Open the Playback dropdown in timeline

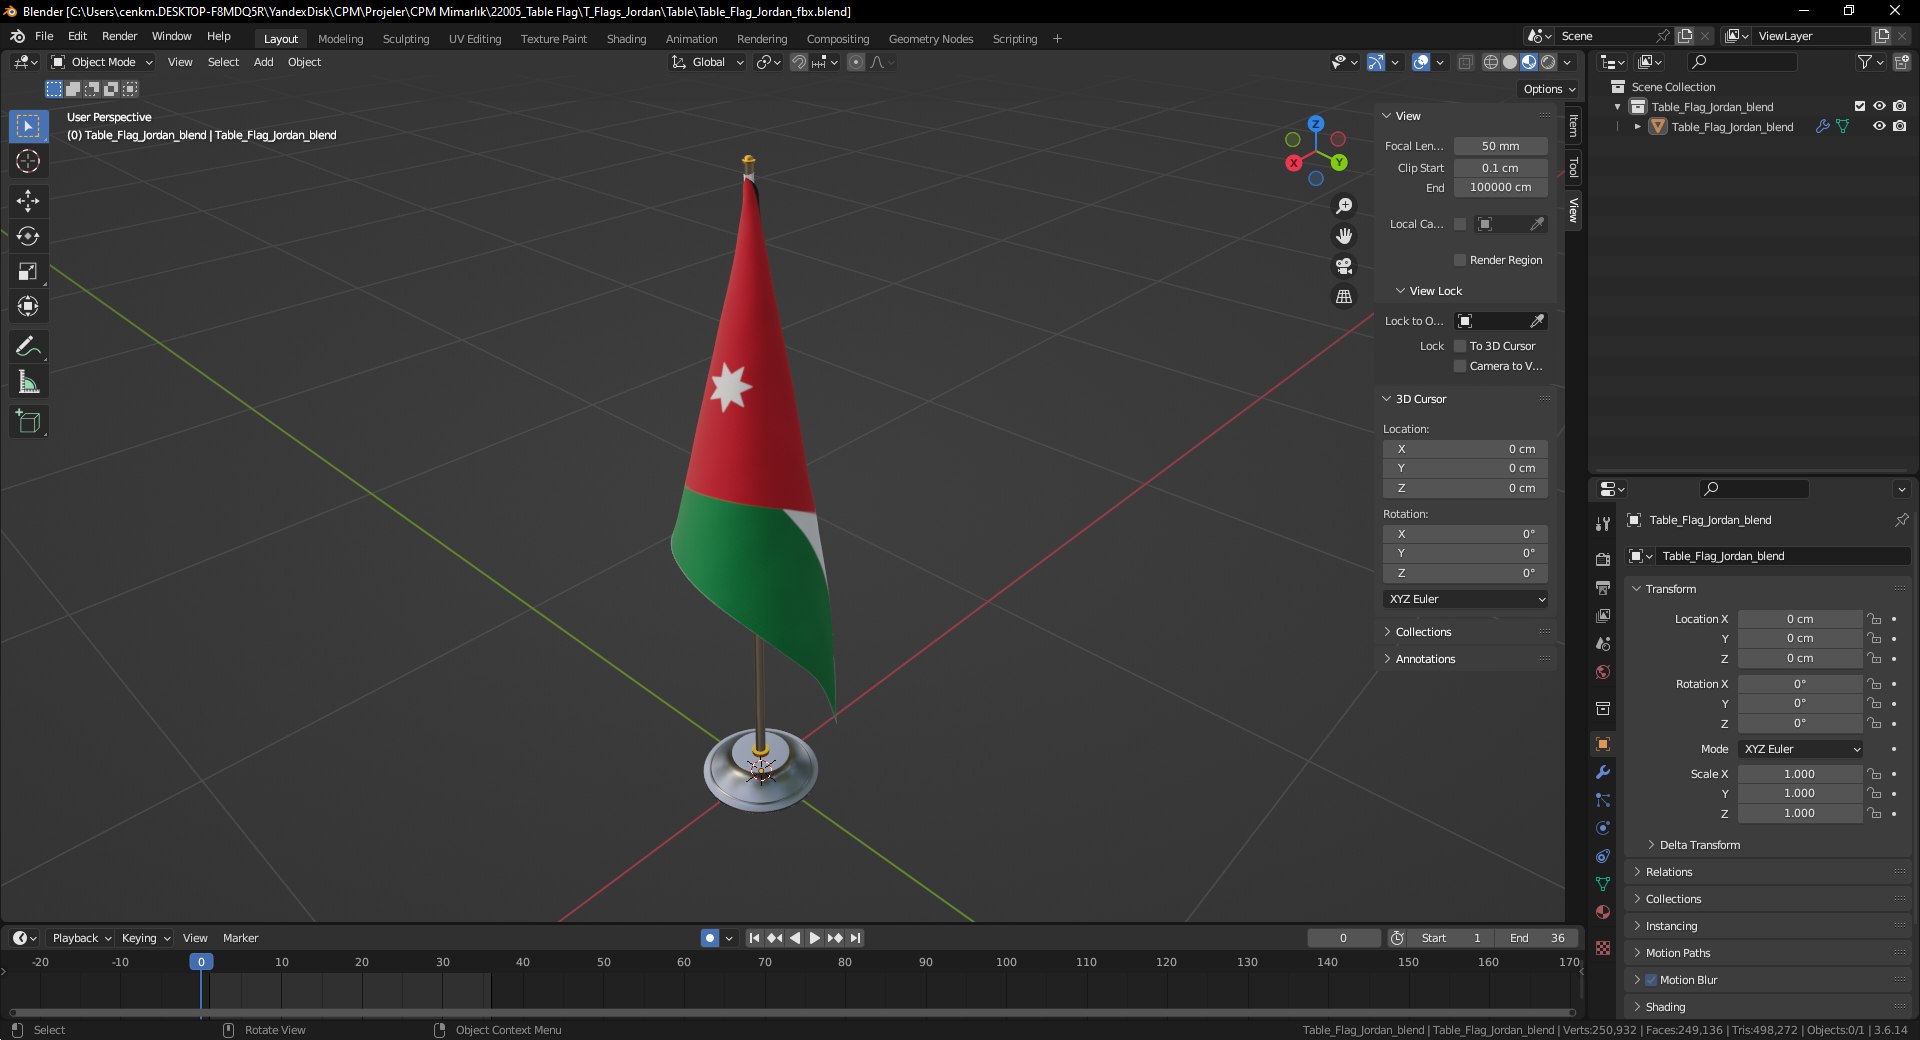tap(81, 938)
